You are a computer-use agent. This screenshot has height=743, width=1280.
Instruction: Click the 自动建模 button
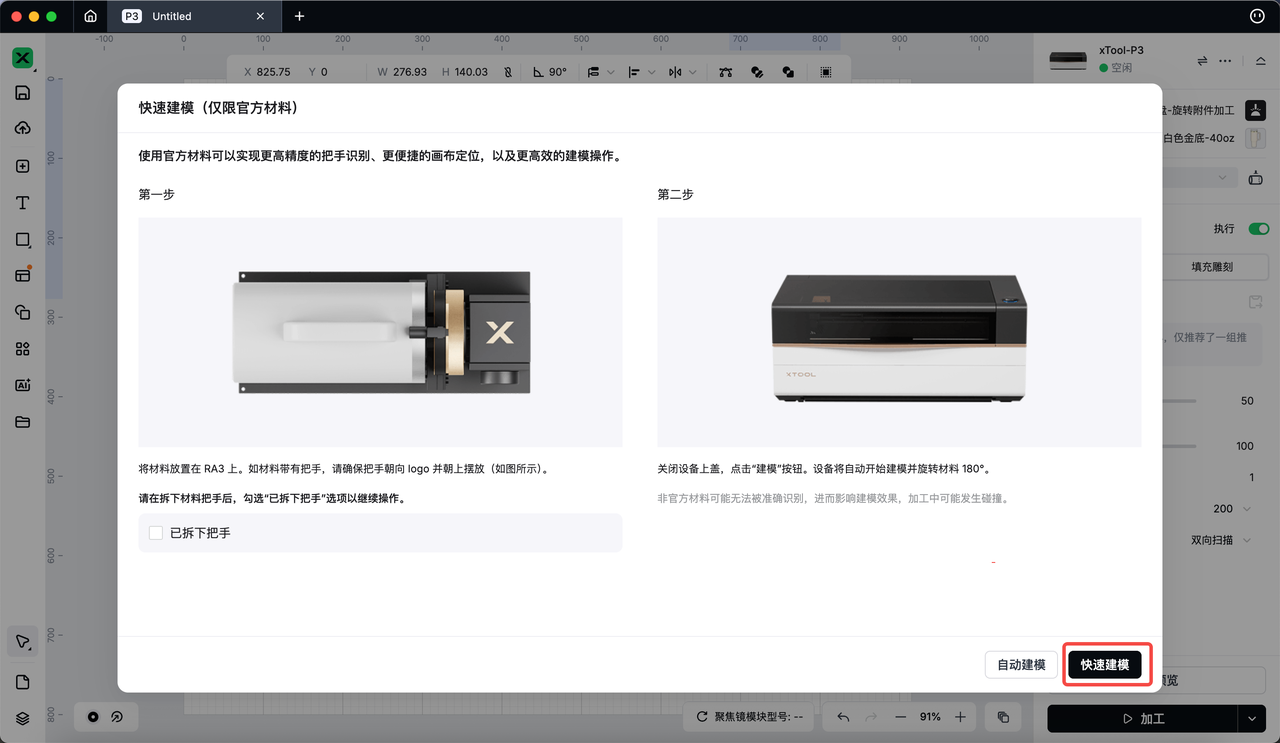pos(1021,665)
